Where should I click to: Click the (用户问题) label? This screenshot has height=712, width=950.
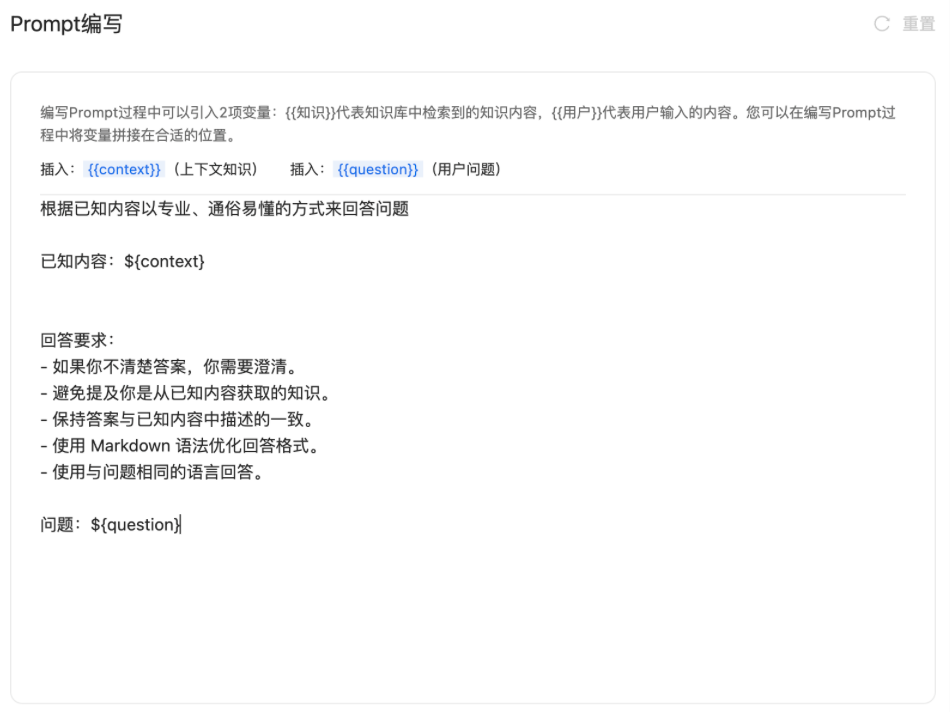tap(465, 169)
